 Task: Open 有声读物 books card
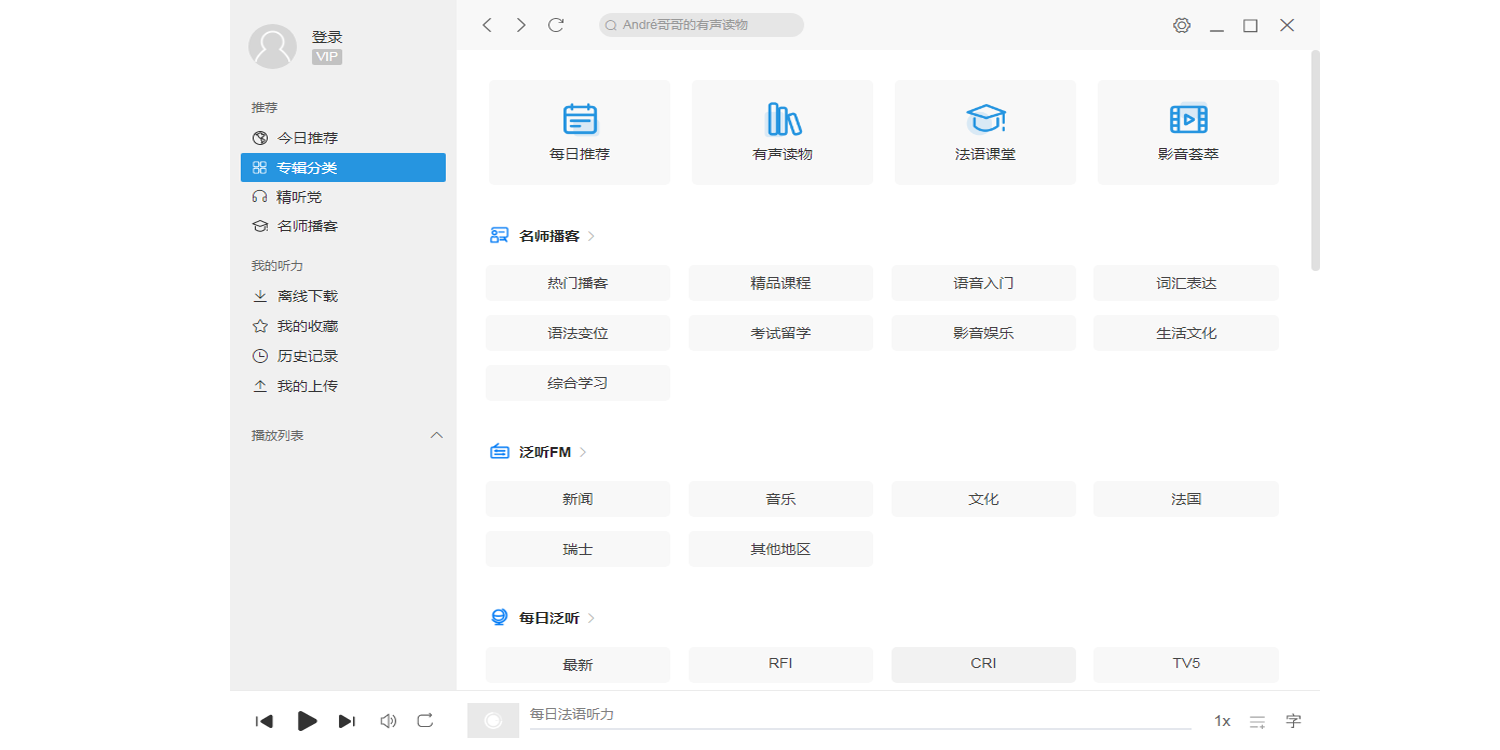pos(782,132)
